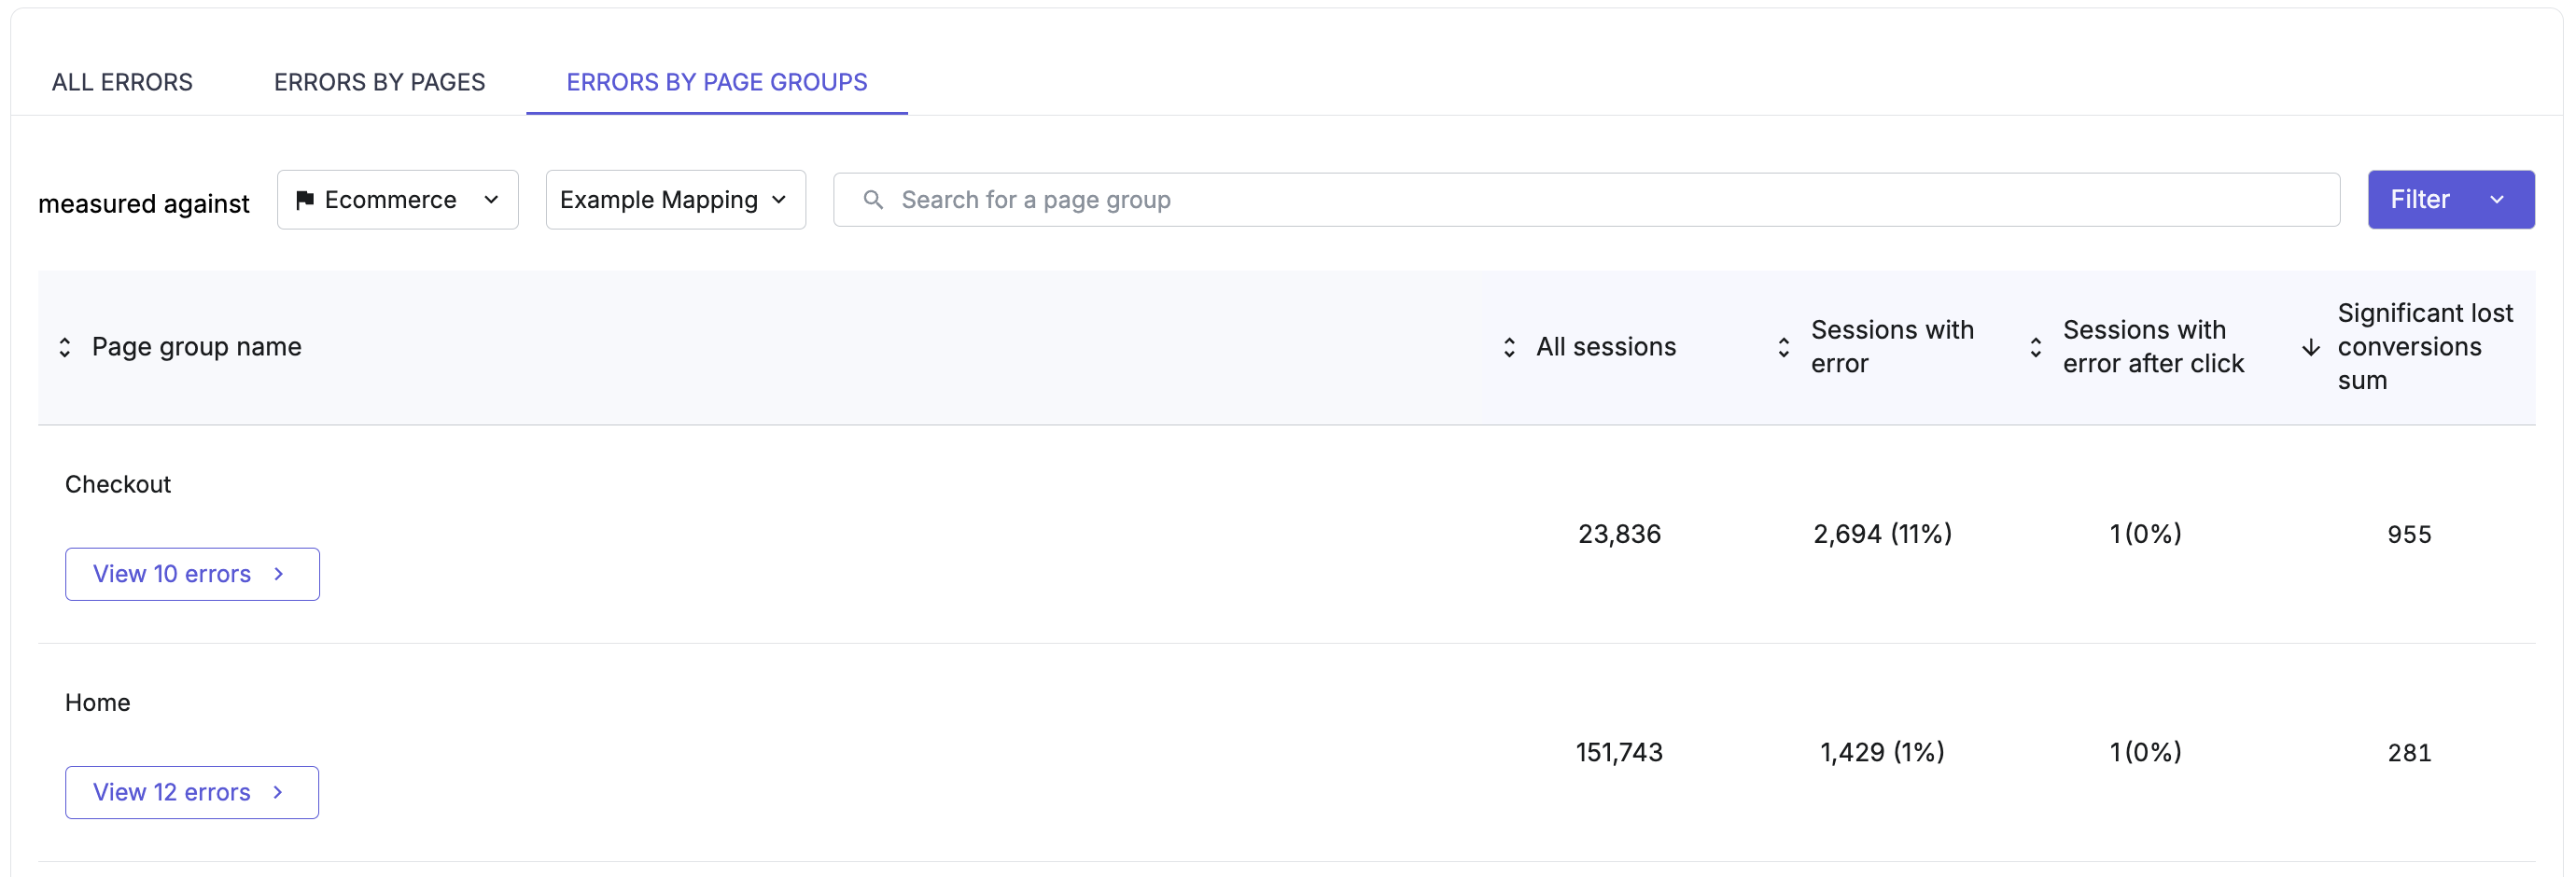Sort by Sessions with error after click arrows
This screenshot has height=877, width=2576.
click(2035, 347)
